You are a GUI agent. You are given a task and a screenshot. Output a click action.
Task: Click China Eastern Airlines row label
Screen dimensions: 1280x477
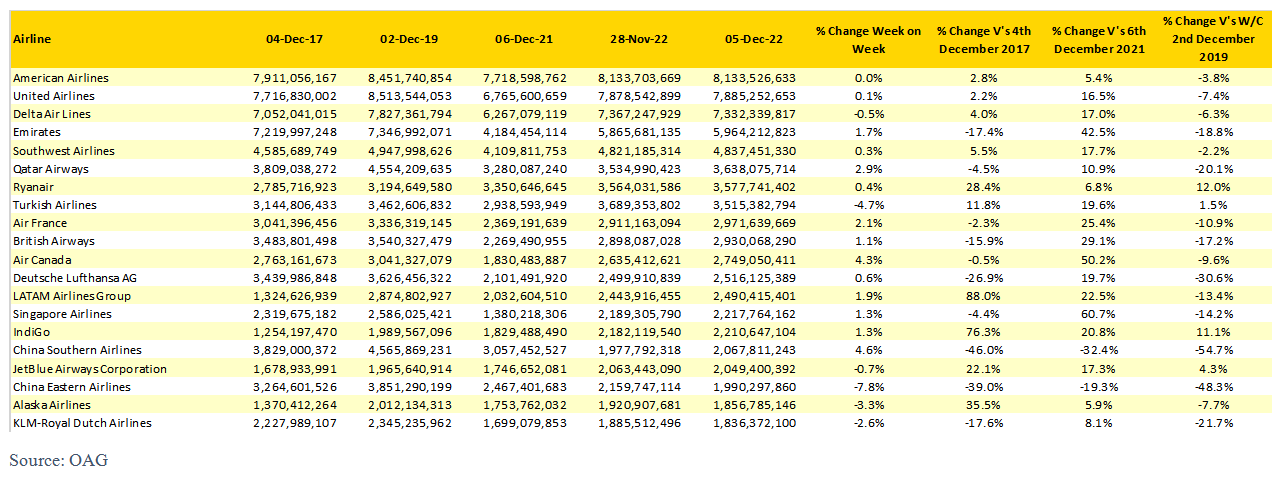pyautogui.click(x=72, y=387)
